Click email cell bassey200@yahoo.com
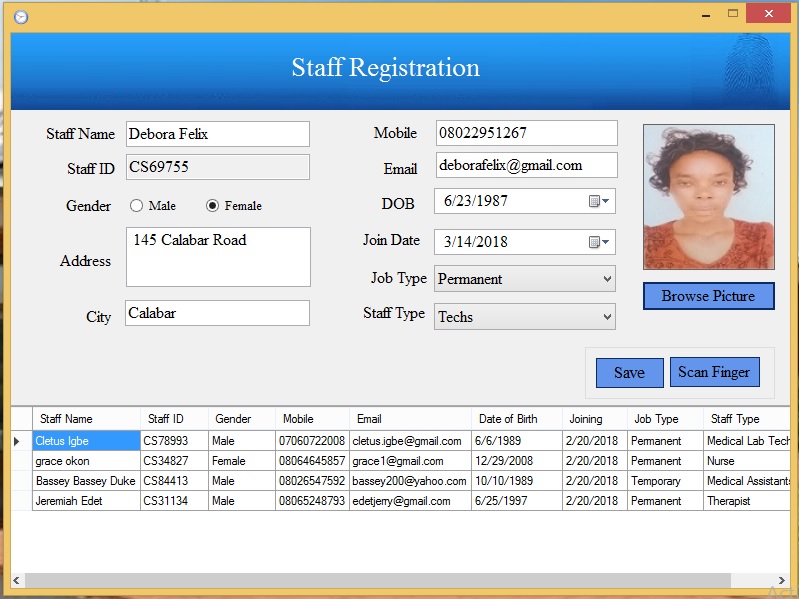The width and height of the screenshot is (799, 599). pos(410,481)
